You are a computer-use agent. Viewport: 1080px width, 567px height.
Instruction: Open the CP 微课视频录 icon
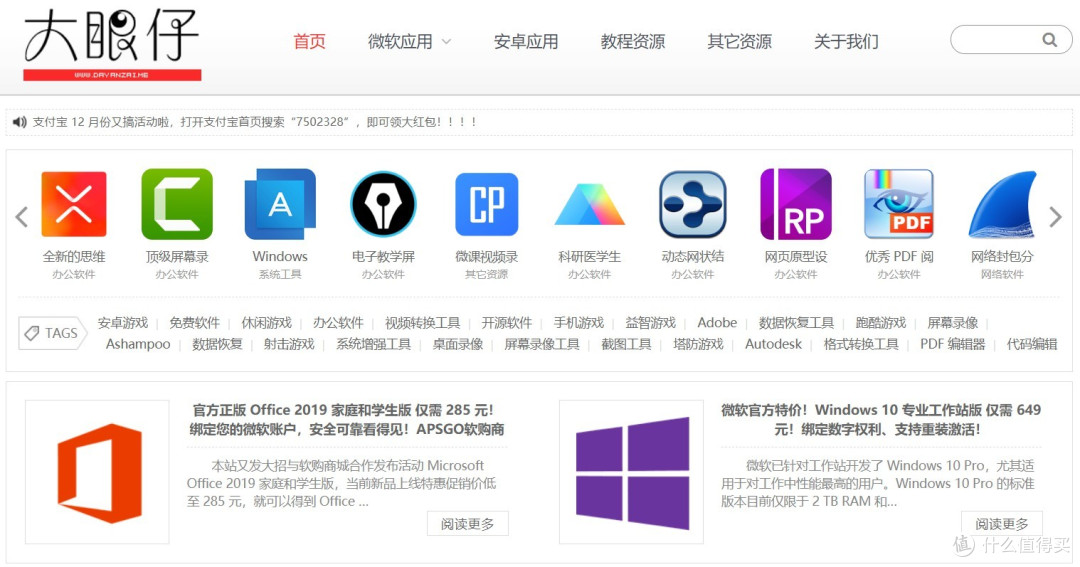[486, 204]
